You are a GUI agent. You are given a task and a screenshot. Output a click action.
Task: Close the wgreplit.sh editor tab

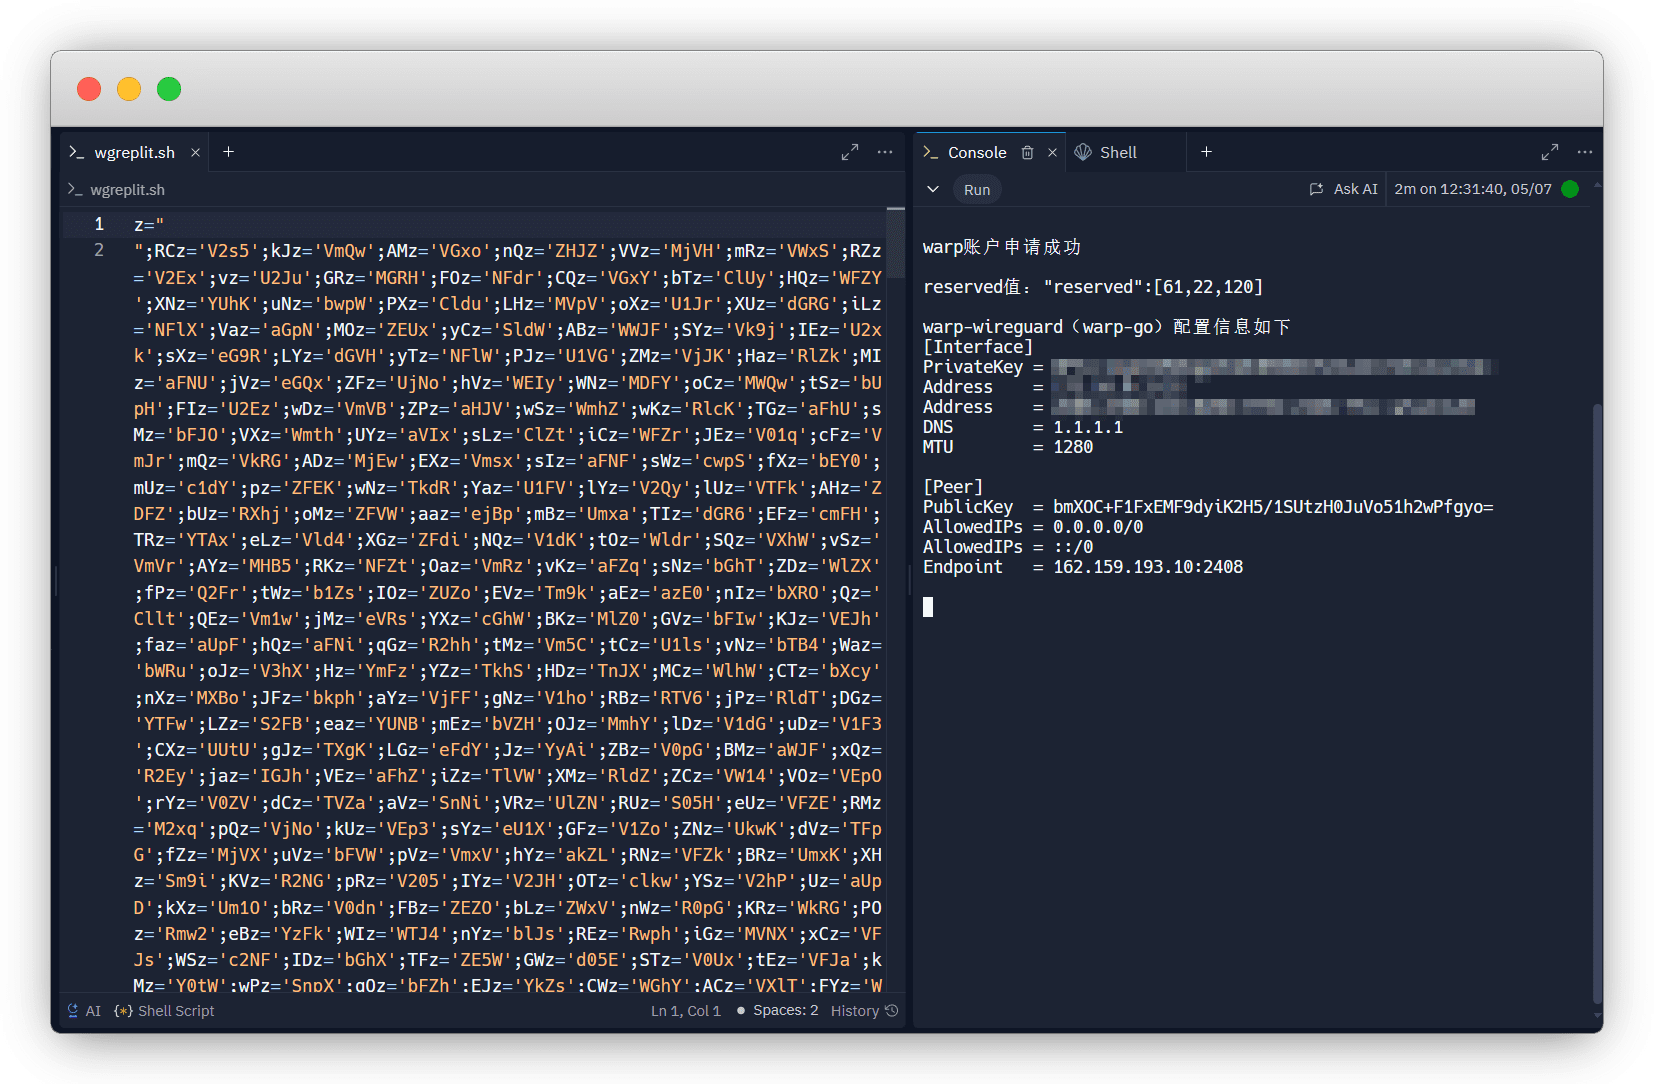tap(196, 153)
